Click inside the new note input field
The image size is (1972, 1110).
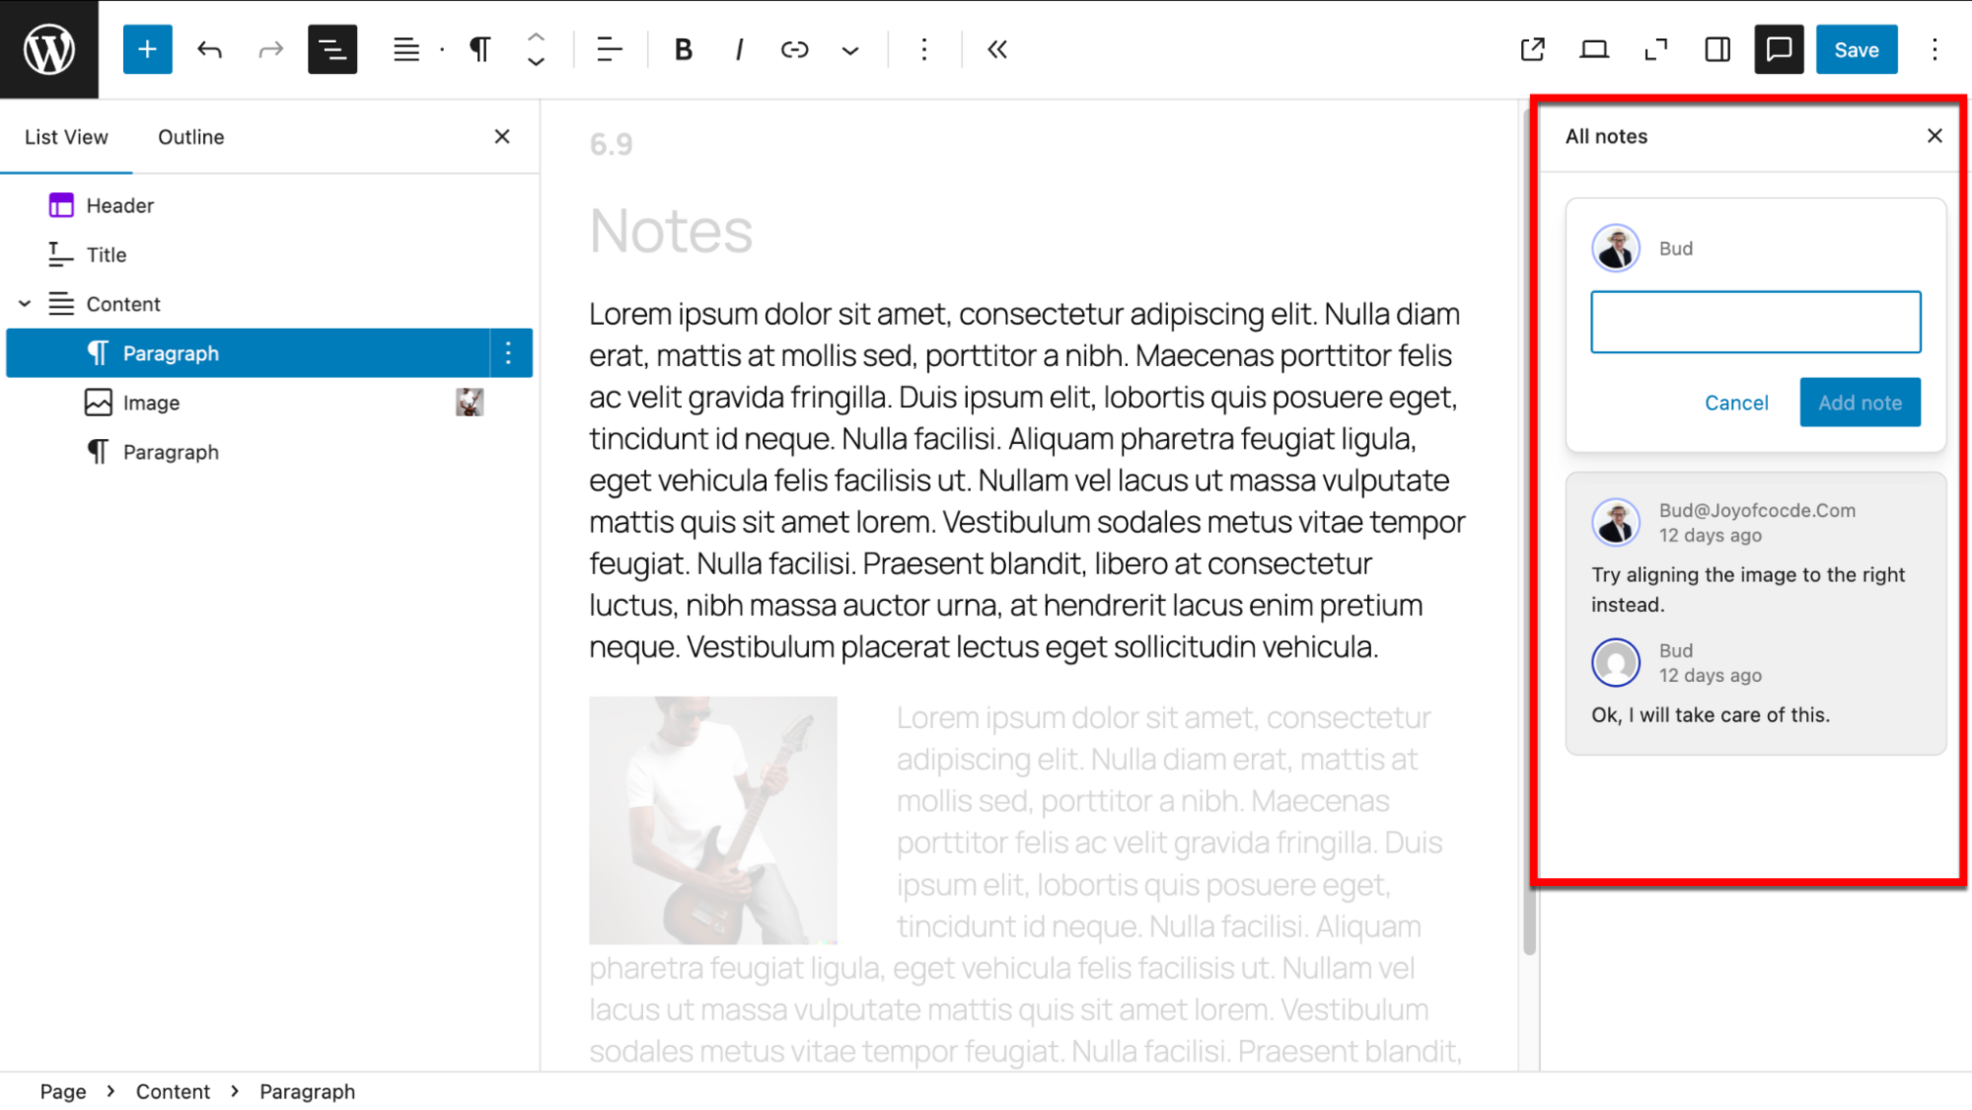[1756, 321]
